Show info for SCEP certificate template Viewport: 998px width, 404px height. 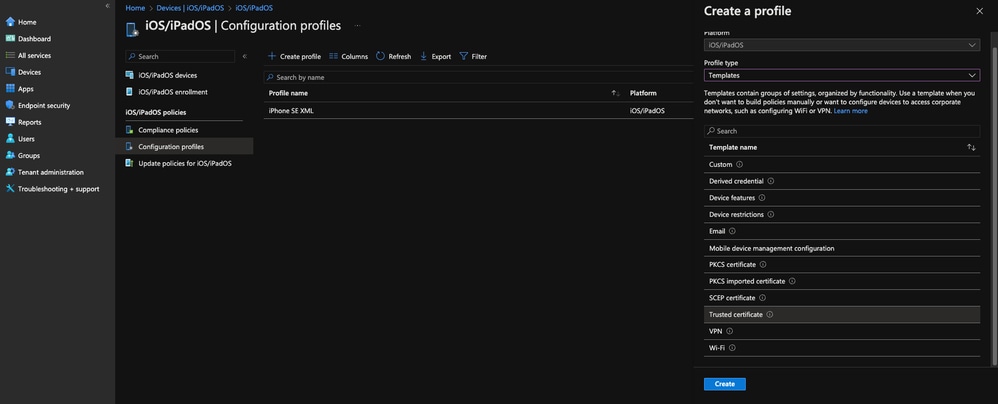(x=763, y=298)
